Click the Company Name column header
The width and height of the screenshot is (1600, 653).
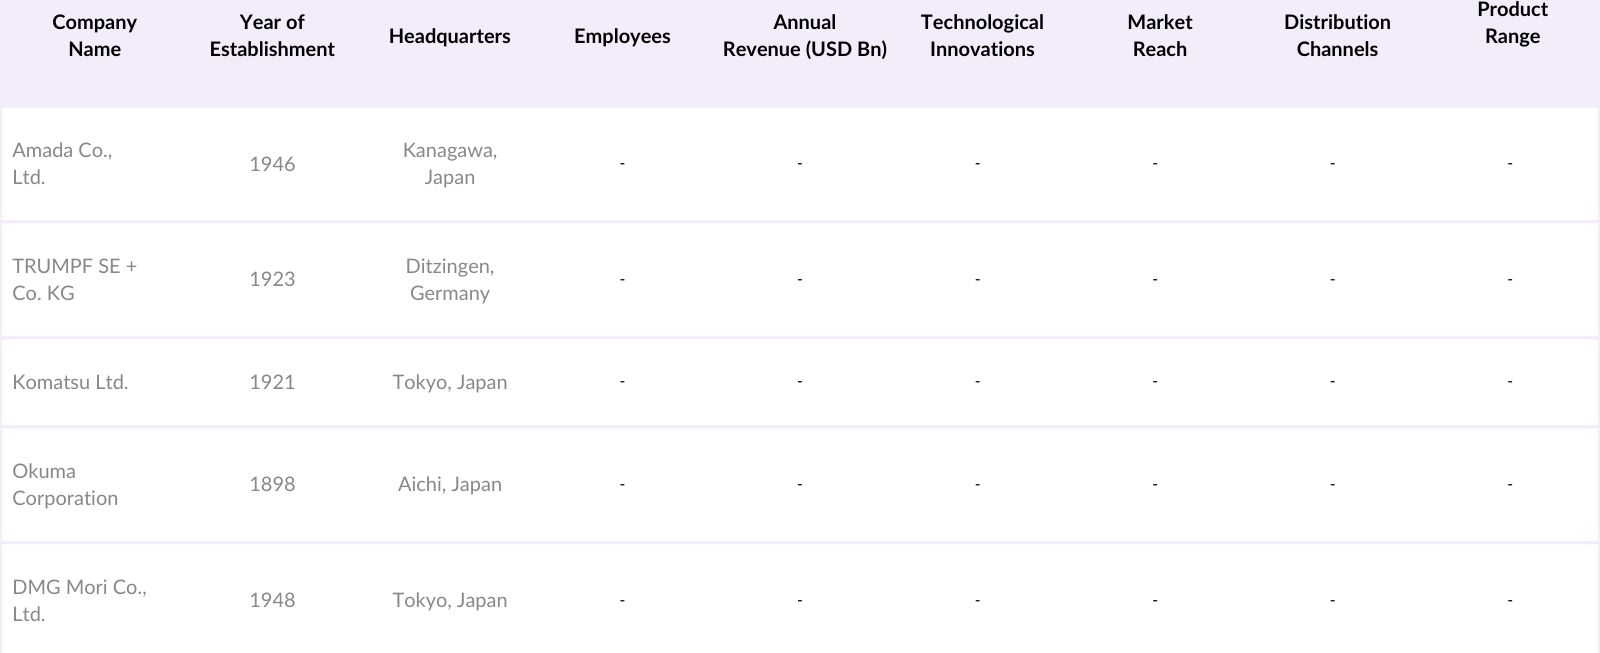tap(94, 36)
